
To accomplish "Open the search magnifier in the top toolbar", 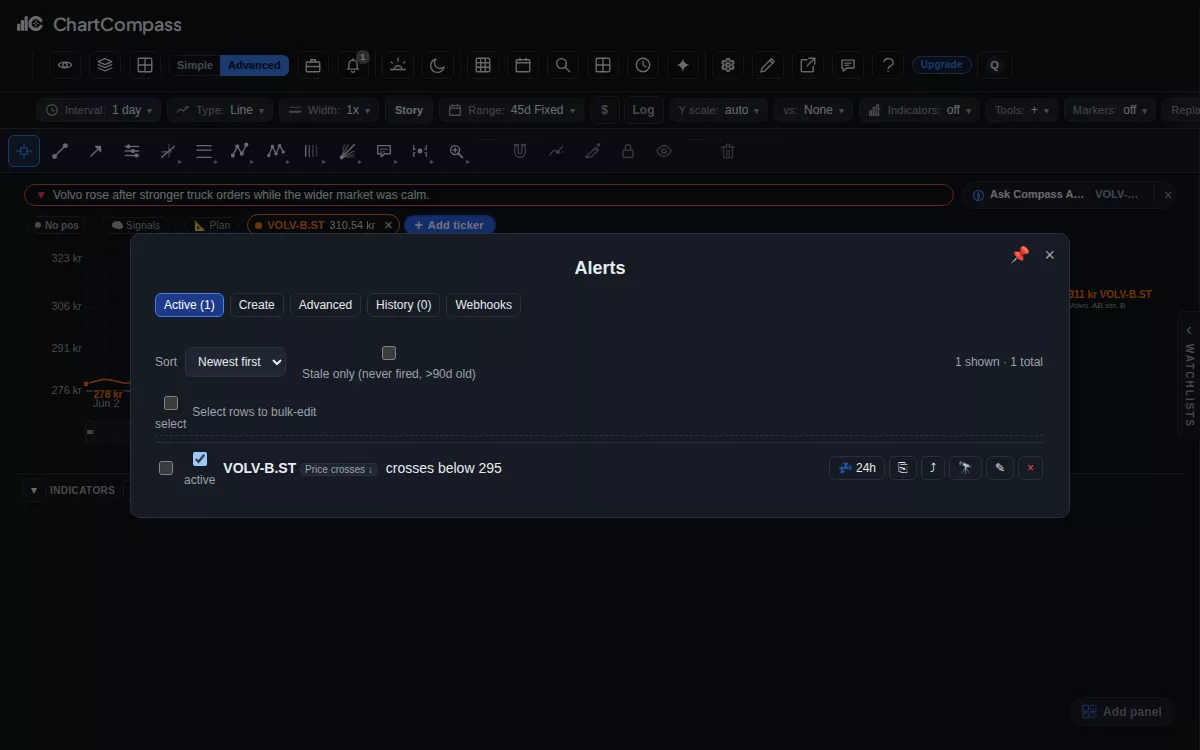I will coord(563,65).
